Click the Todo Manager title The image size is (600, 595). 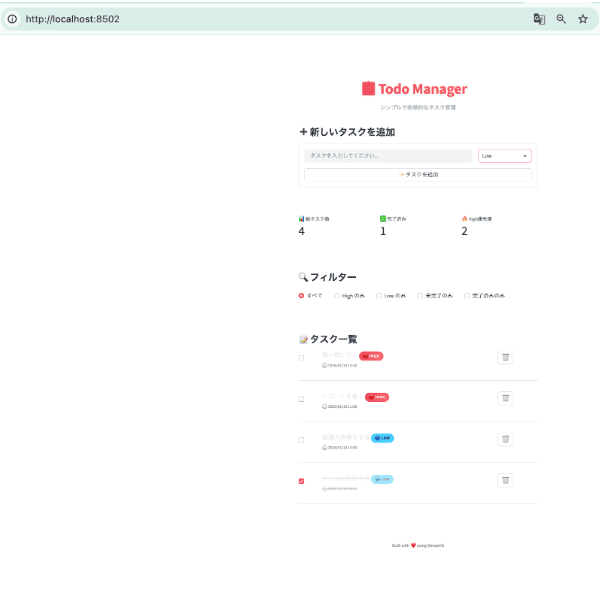point(422,89)
